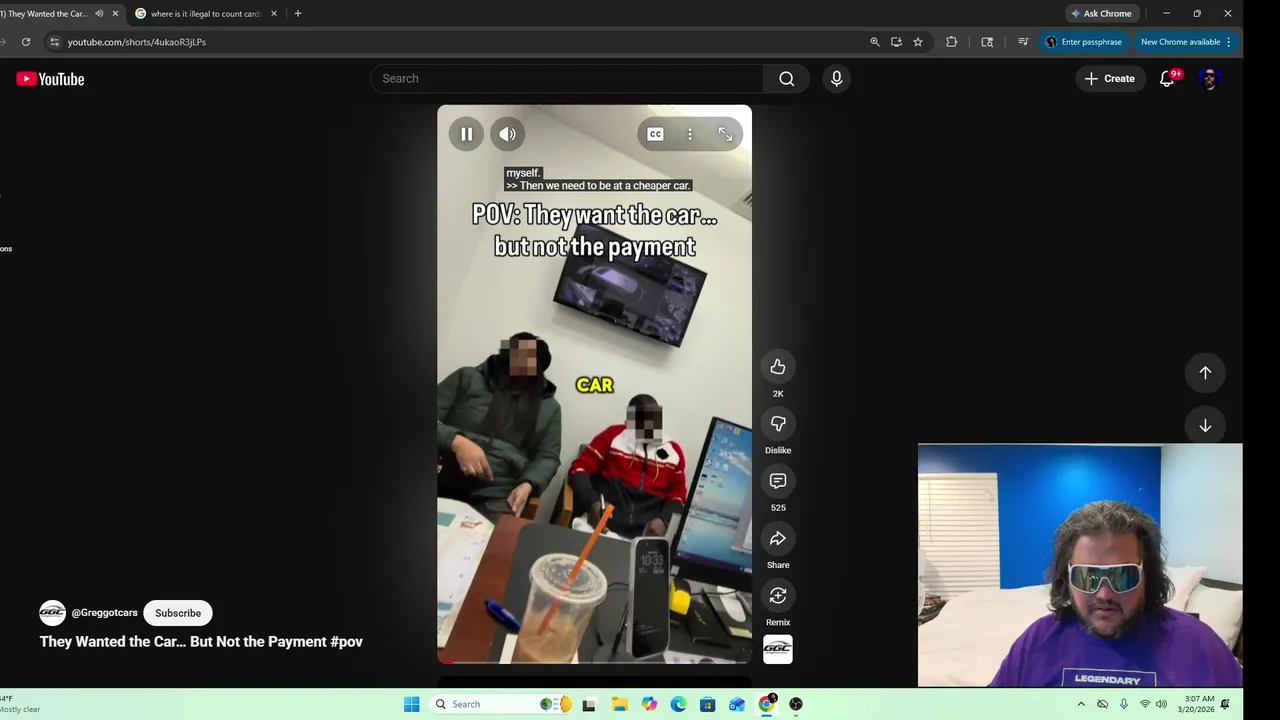Open the Chrome three-dot menu
The width and height of the screenshot is (1280, 720).
click(1229, 42)
